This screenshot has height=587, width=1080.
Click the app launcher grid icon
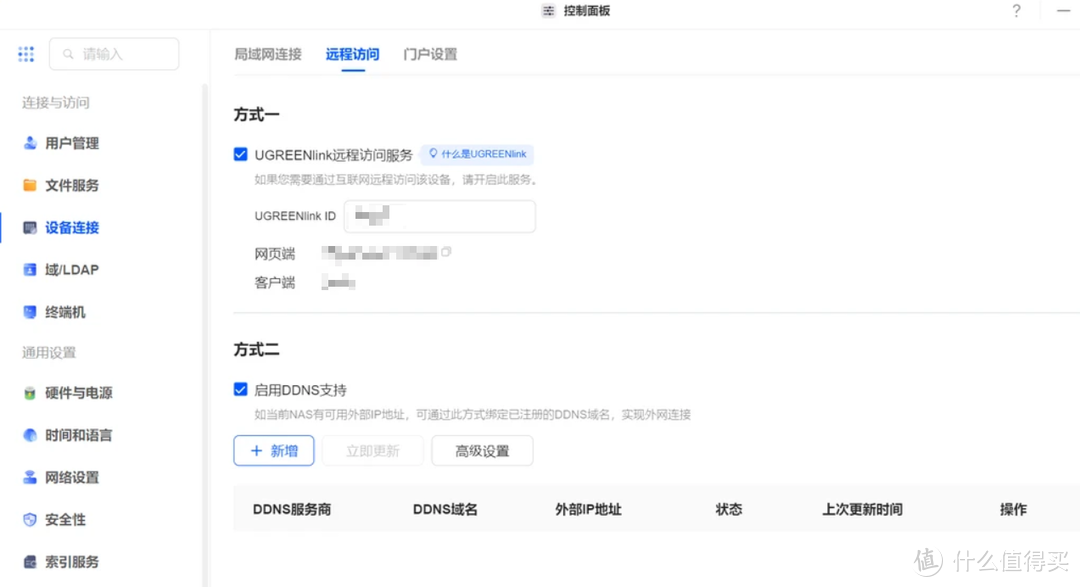pos(26,54)
